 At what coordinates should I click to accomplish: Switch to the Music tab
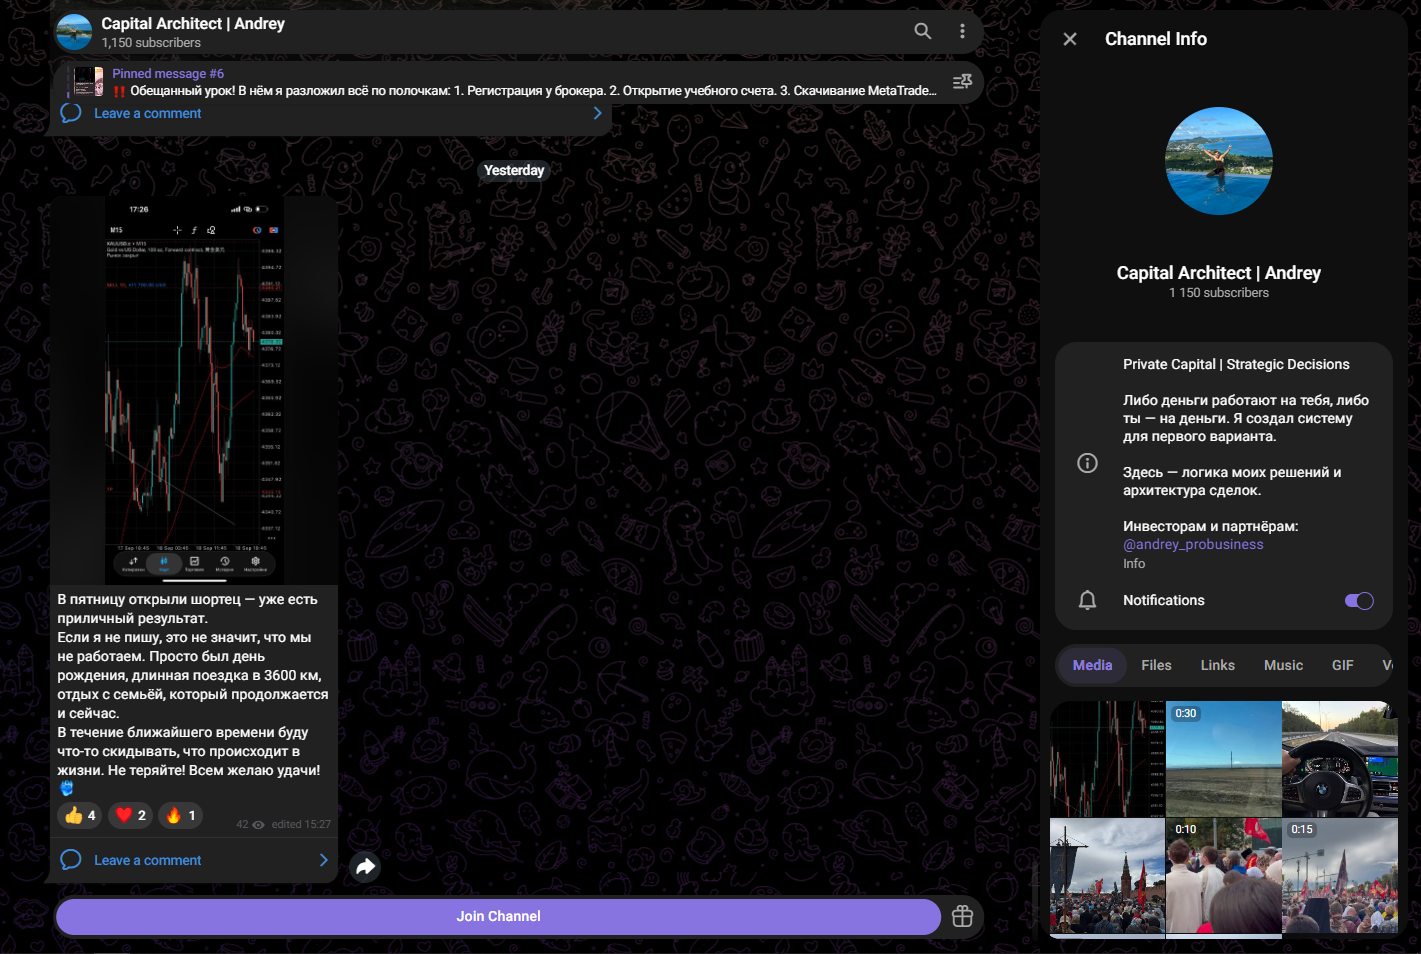1283,665
